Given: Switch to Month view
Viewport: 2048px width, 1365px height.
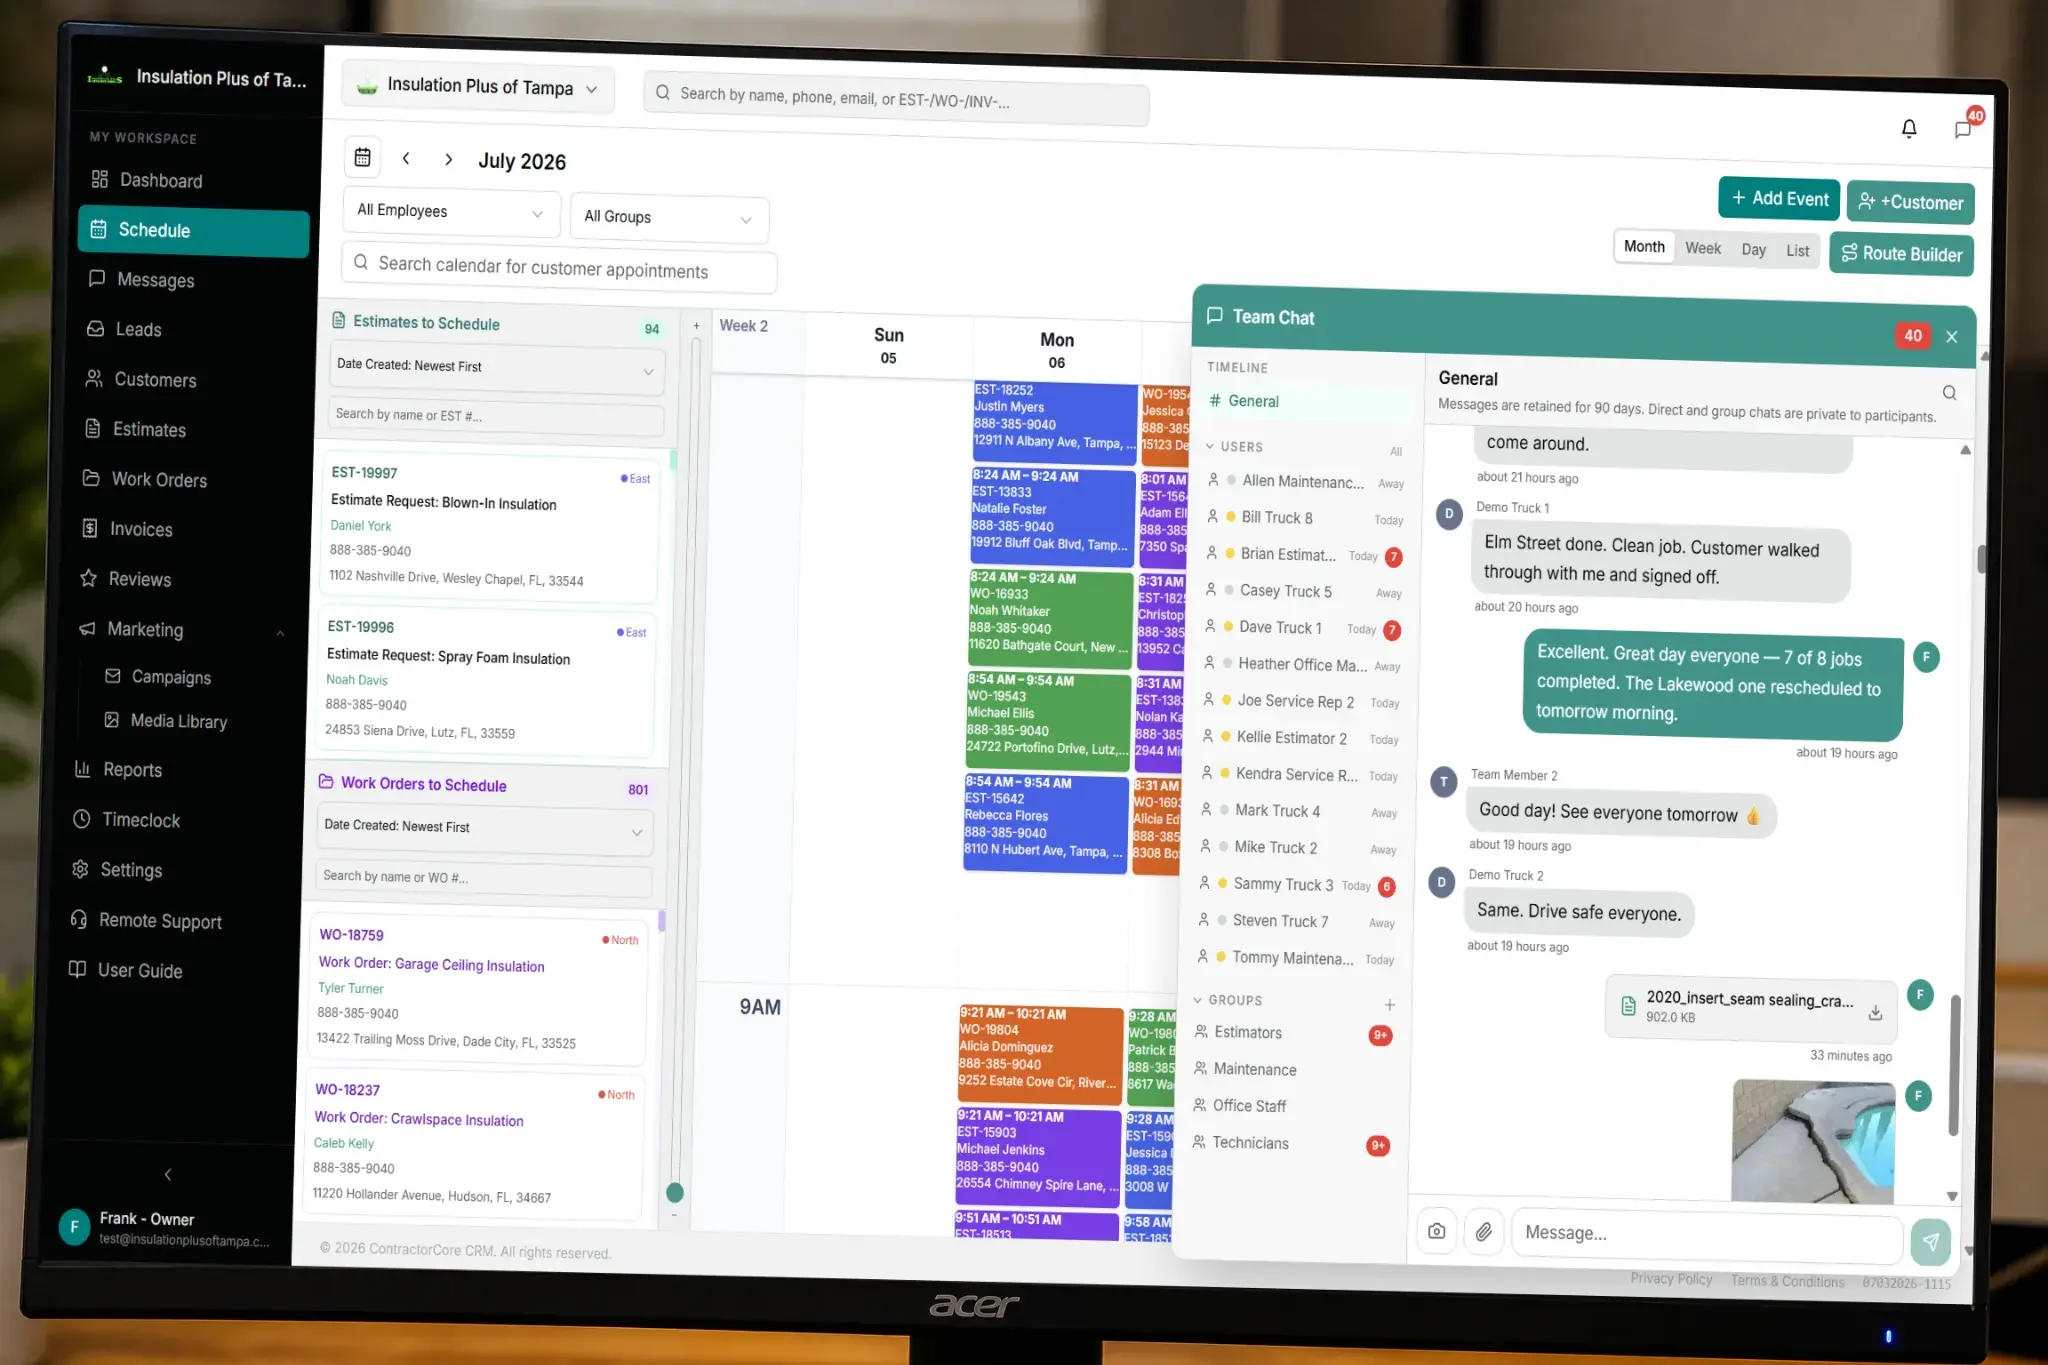Looking at the screenshot, I should [x=1644, y=246].
